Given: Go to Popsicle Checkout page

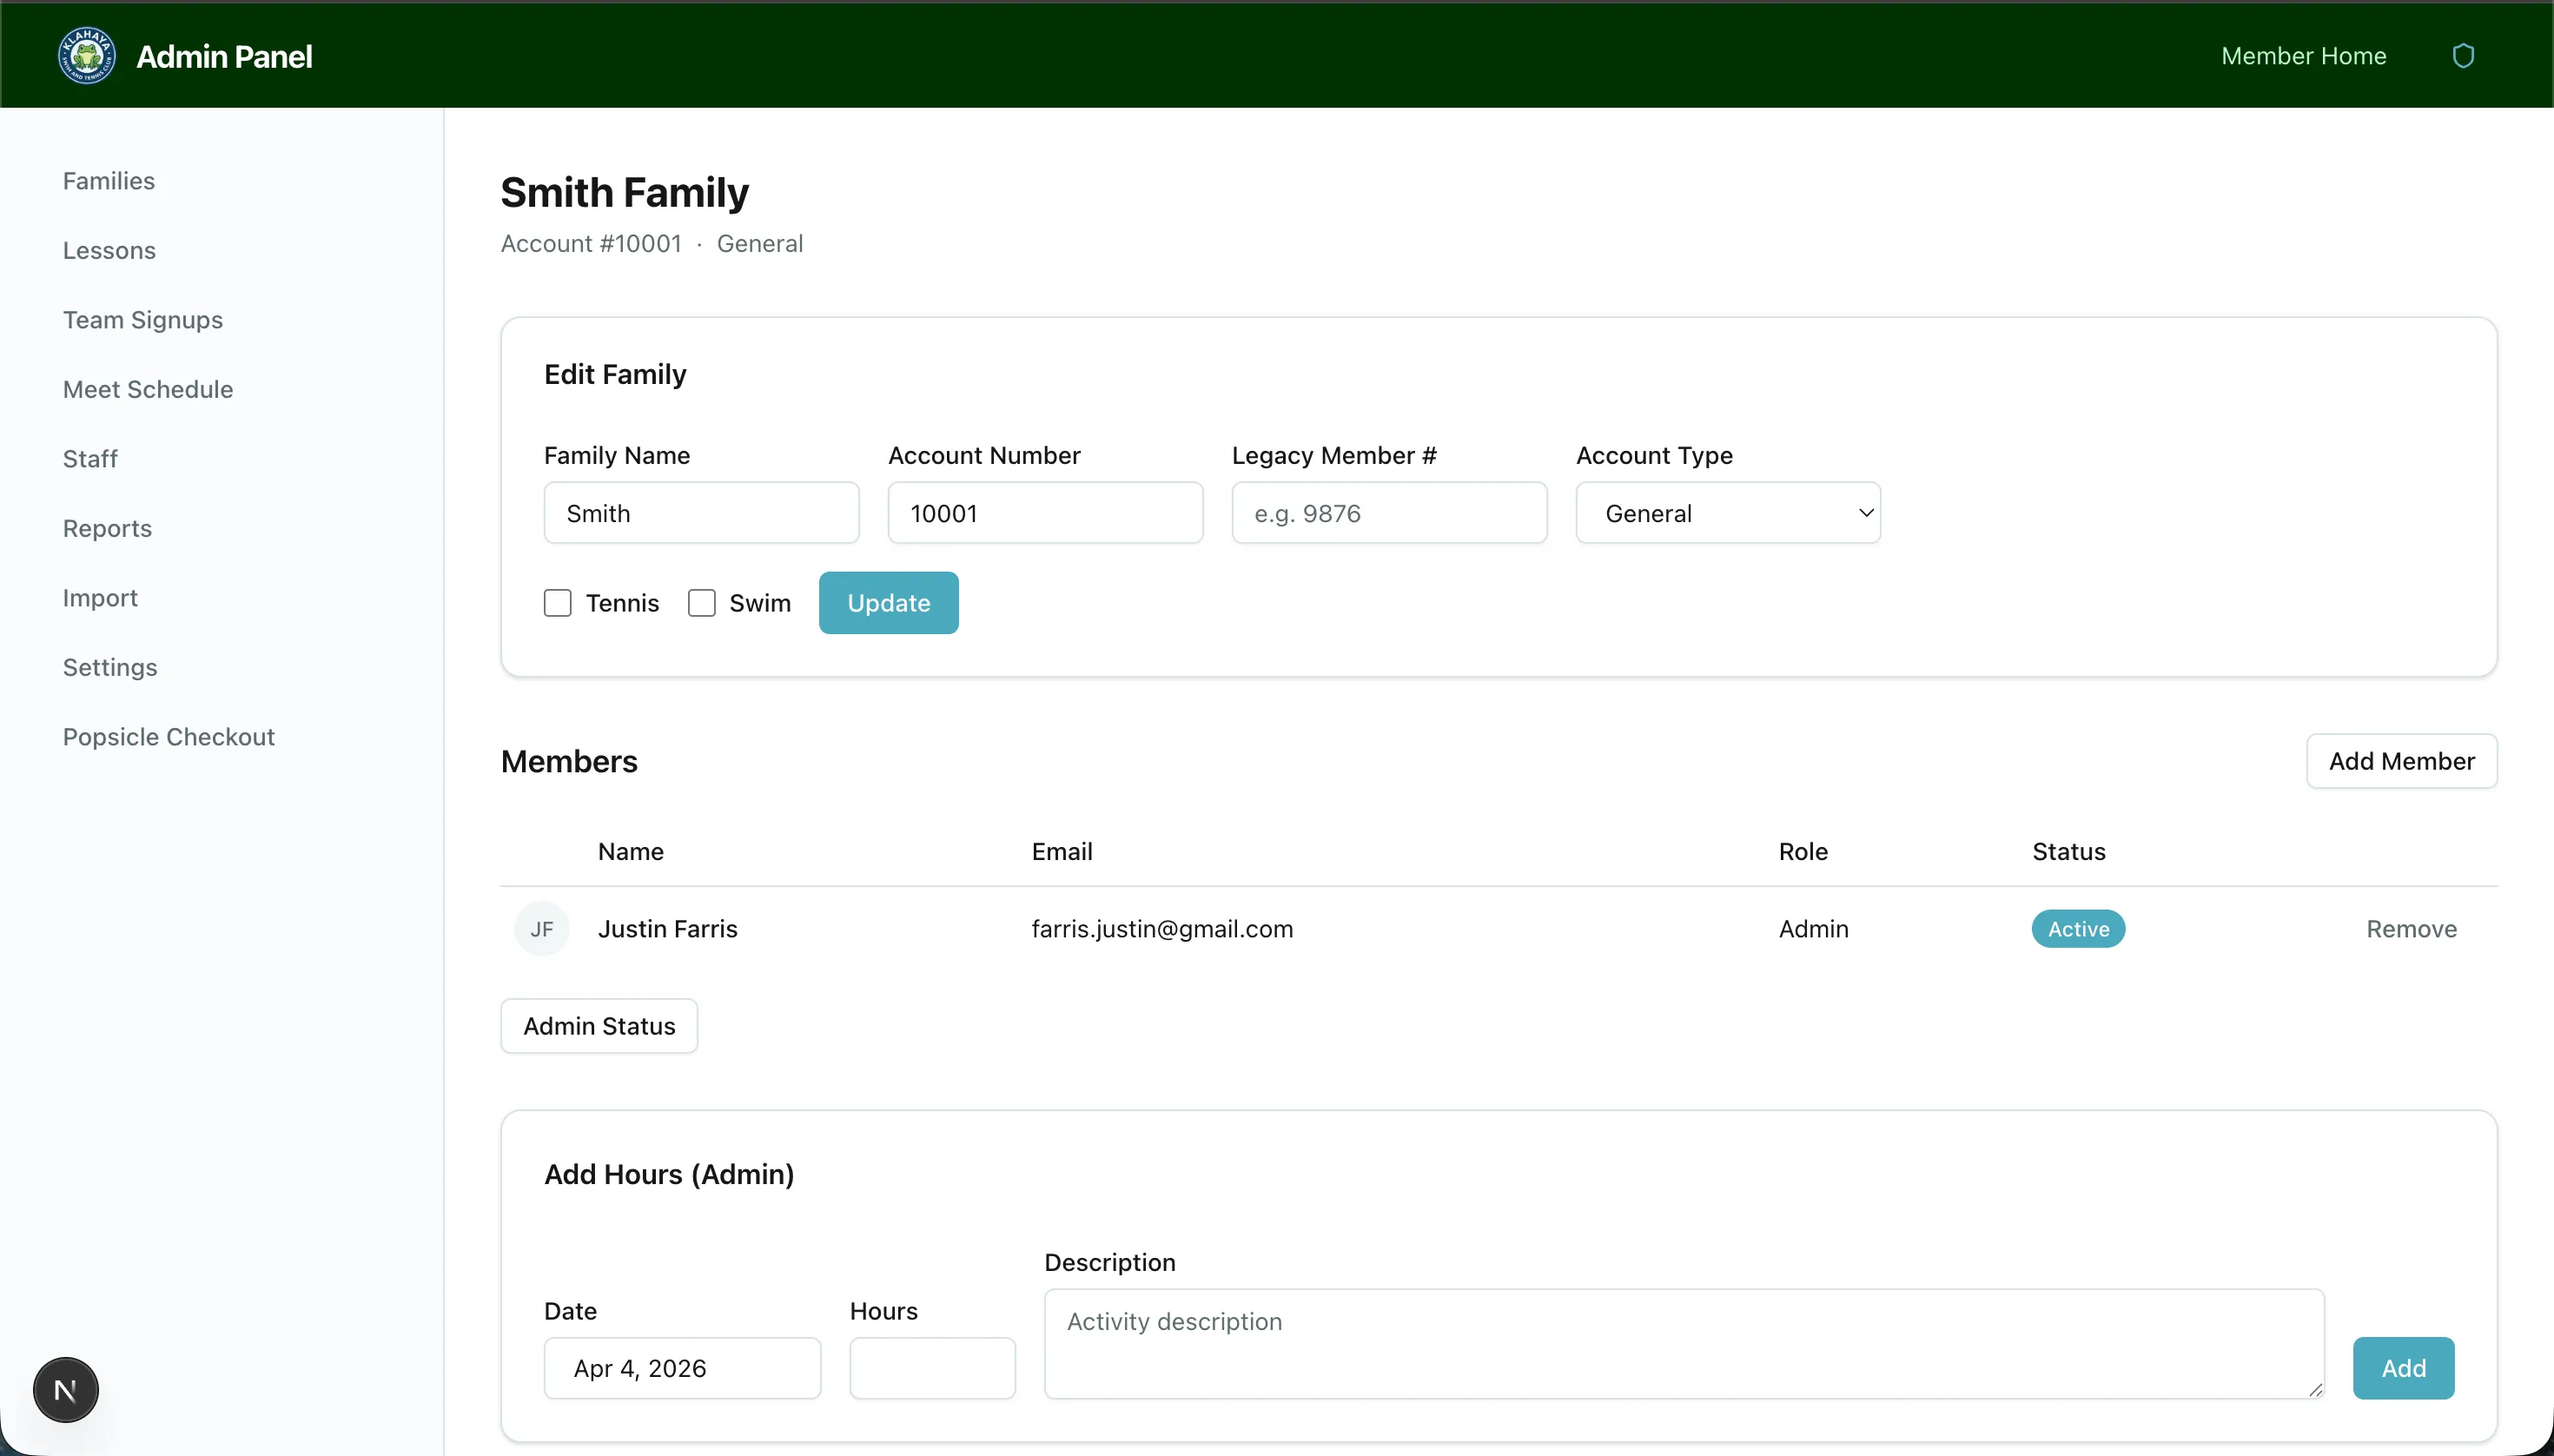Looking at the screenshot, I should tap(169, 737).
